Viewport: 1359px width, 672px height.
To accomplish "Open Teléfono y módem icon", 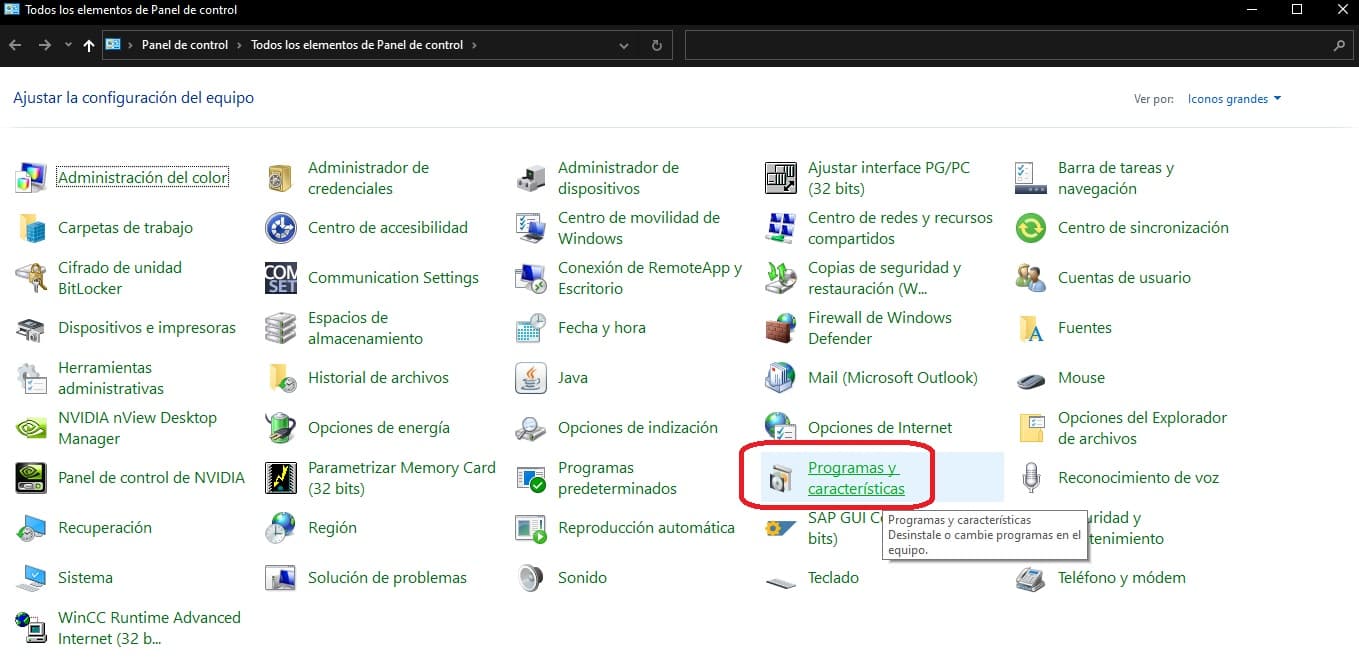I will tap(1031, 578).
